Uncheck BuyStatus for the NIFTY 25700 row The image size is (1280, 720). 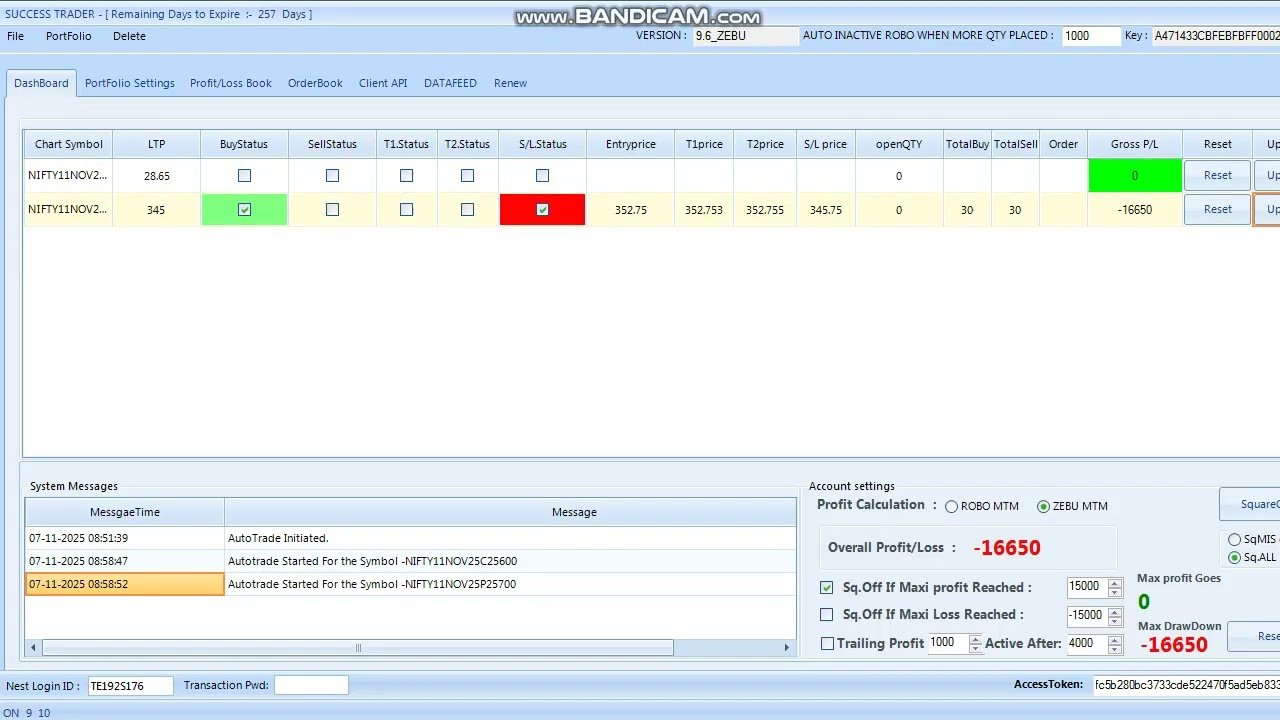(244, 209)
